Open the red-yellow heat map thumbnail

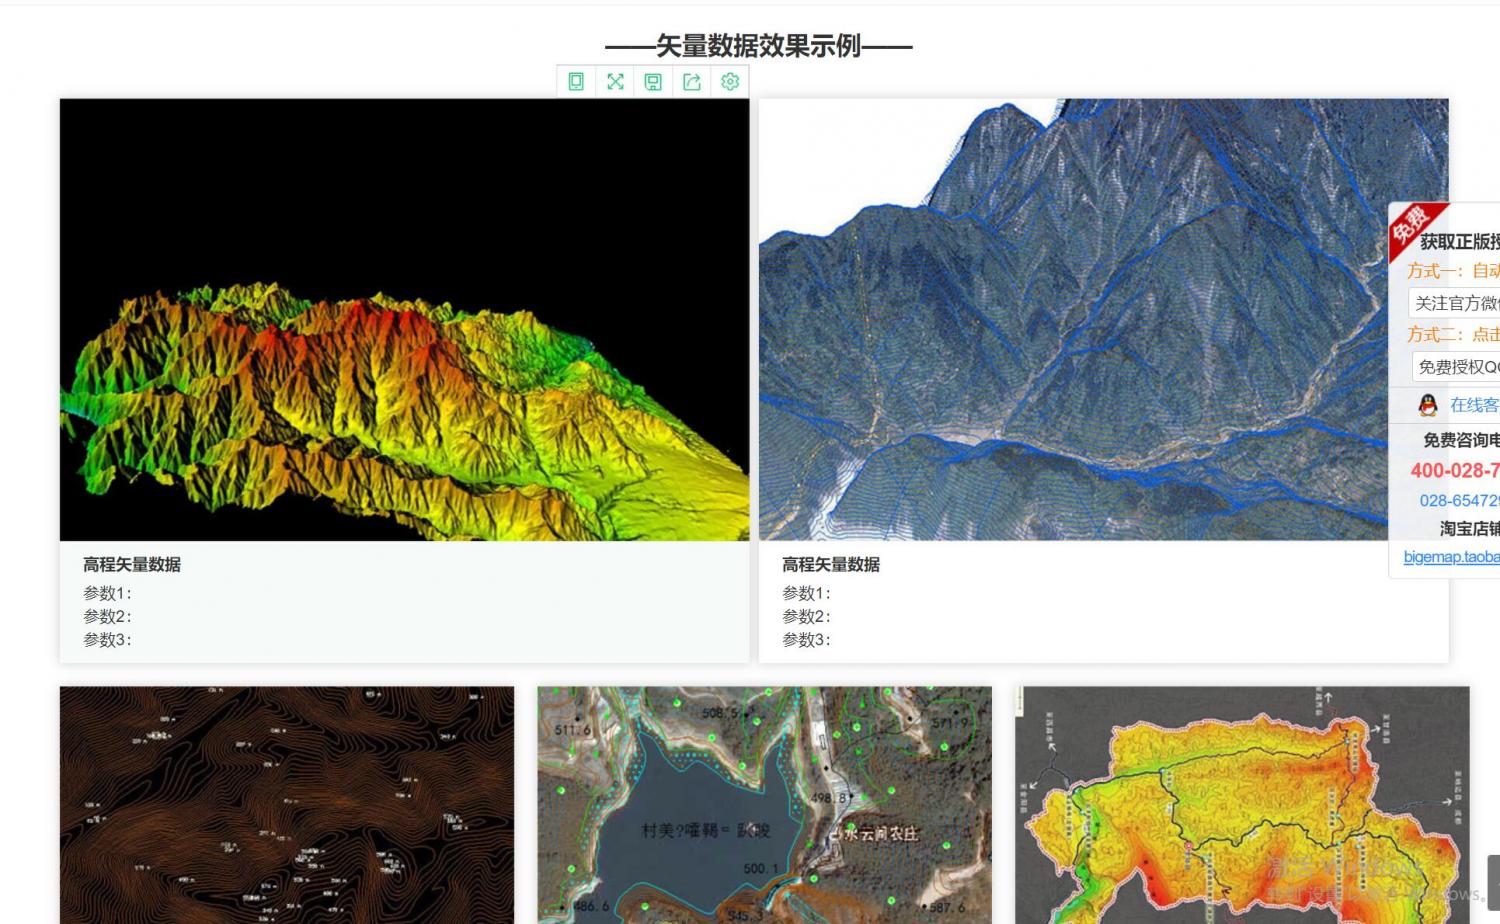1241,805
